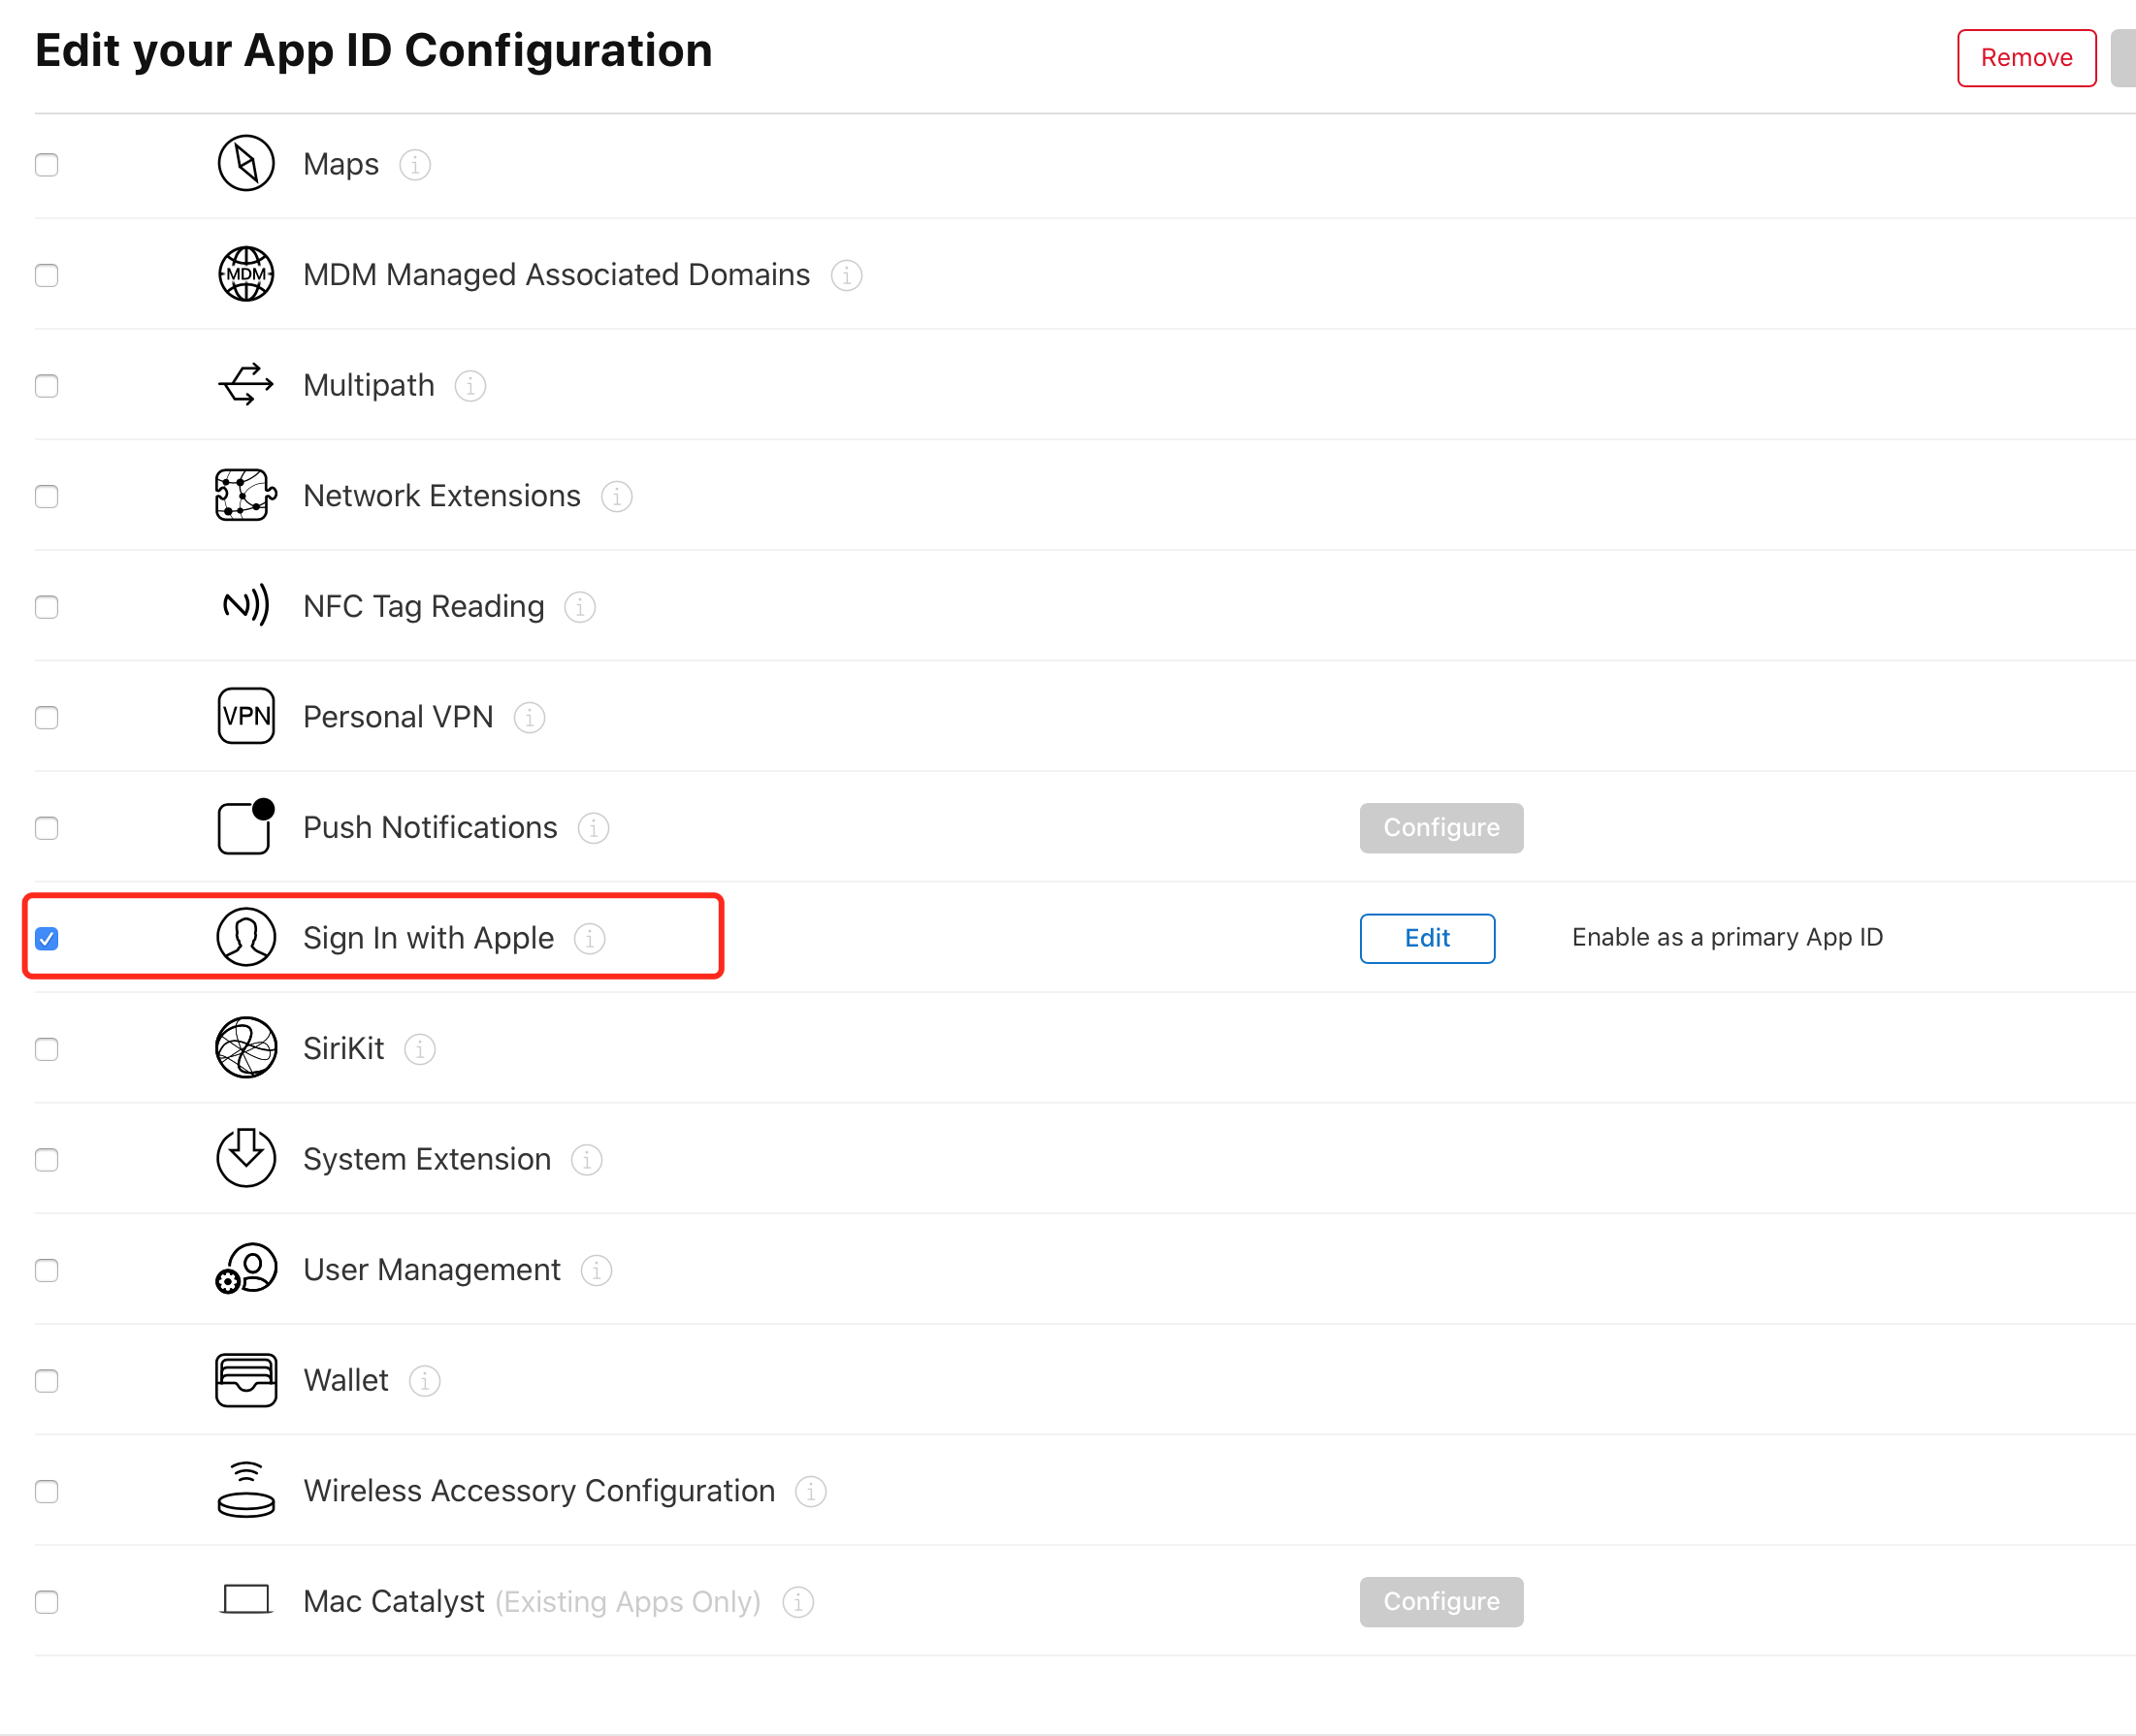The width and height of the screenshot is (2136, 1736).
Task: Open info for Sign In with Apple
Action: pyautogui.click(x=590, y=938)
